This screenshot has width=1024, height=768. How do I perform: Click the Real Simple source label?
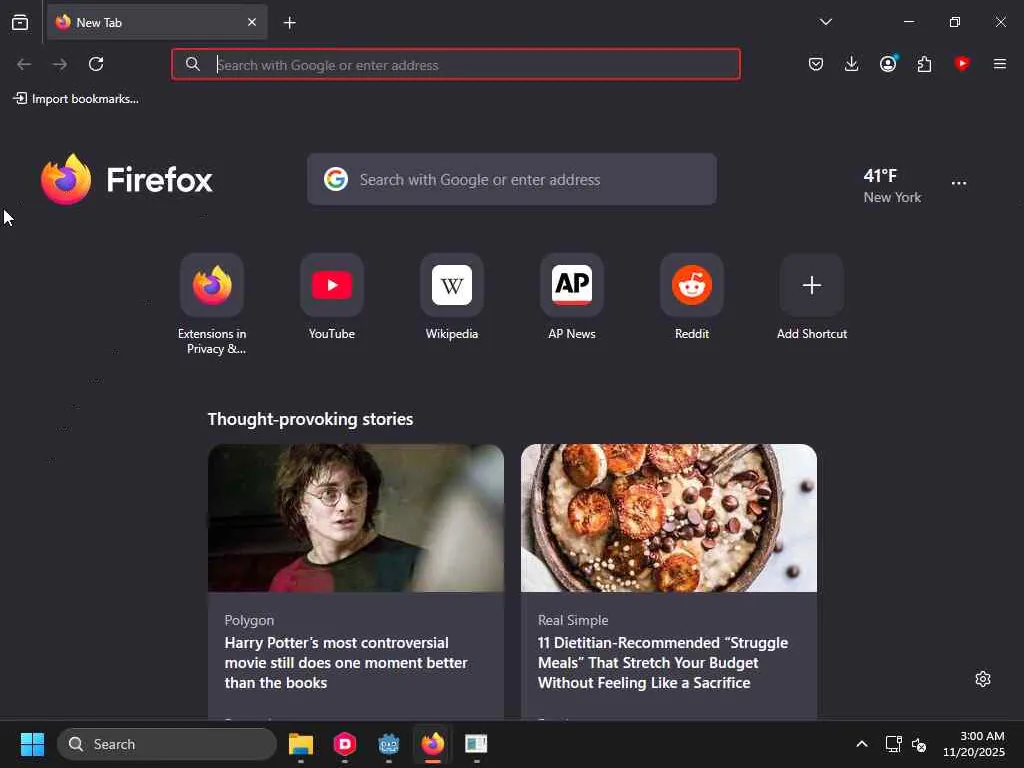573,620
